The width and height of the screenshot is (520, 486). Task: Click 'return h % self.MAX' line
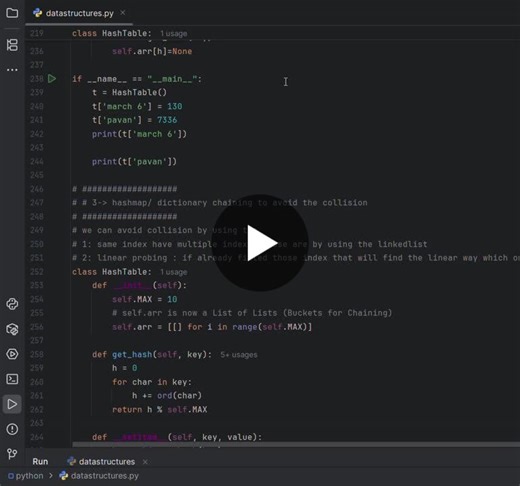pyautogui.click(x=159, y=409)
